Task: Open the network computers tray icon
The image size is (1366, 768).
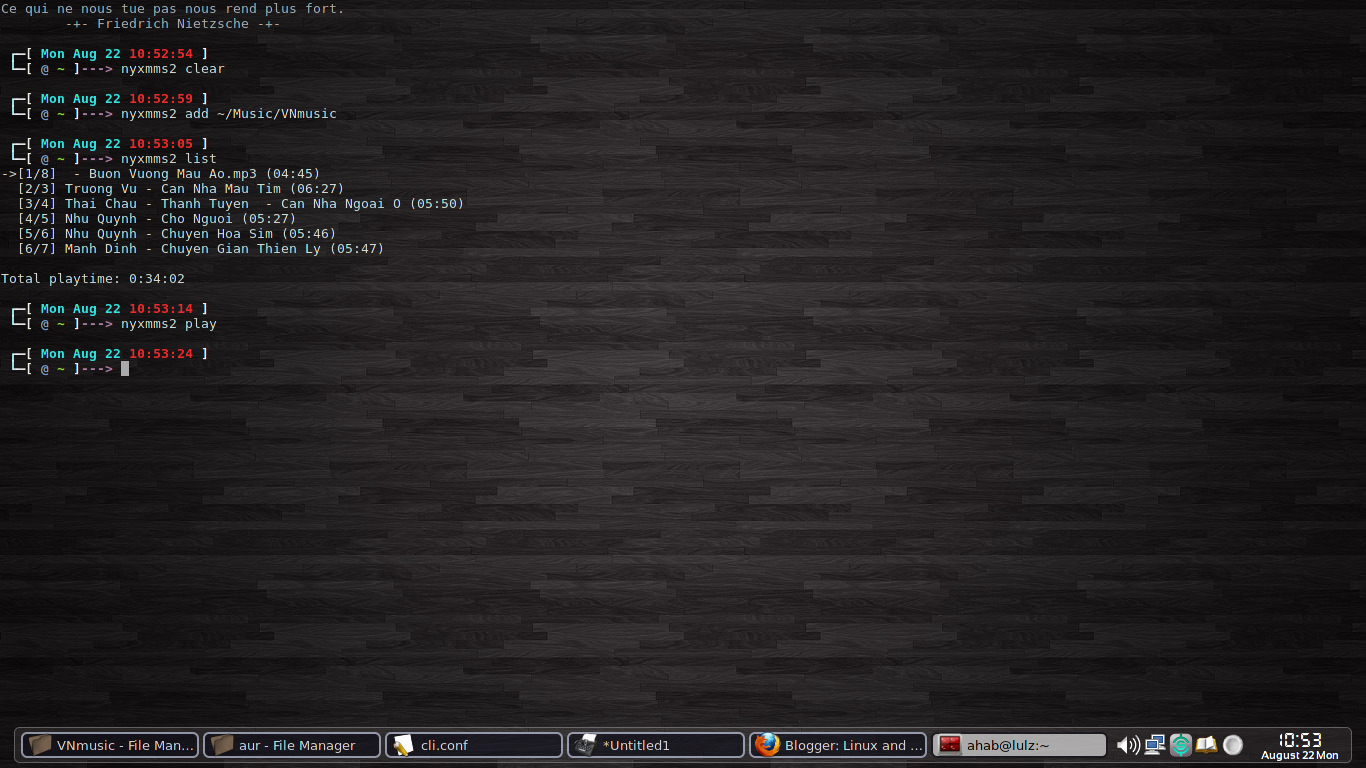Action: (1155, 744)
